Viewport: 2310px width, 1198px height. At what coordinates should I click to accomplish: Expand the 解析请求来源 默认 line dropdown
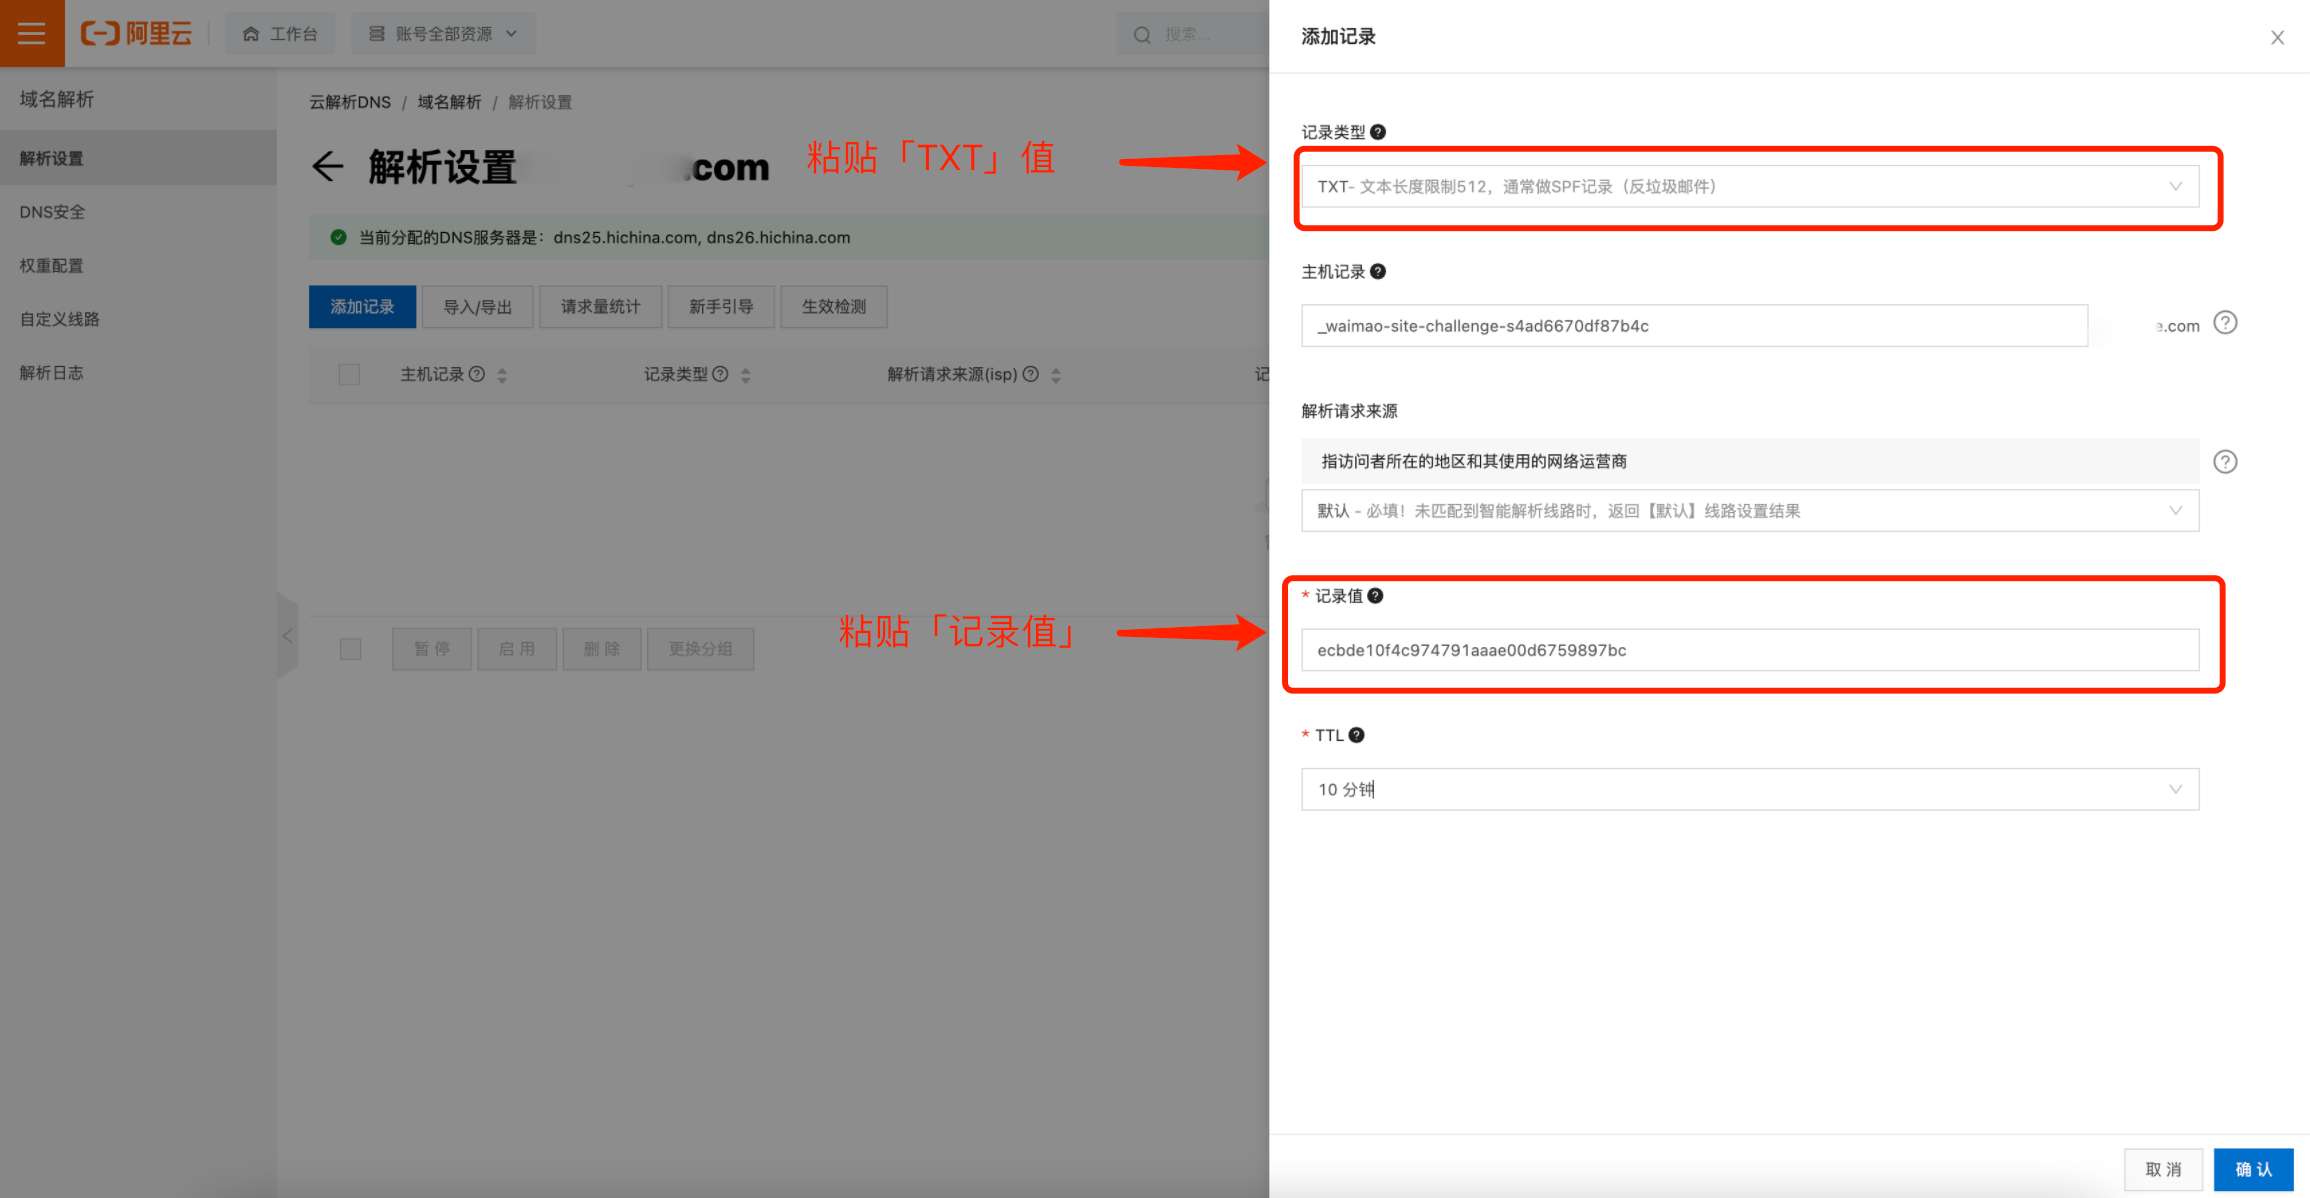pos(1749,511)
